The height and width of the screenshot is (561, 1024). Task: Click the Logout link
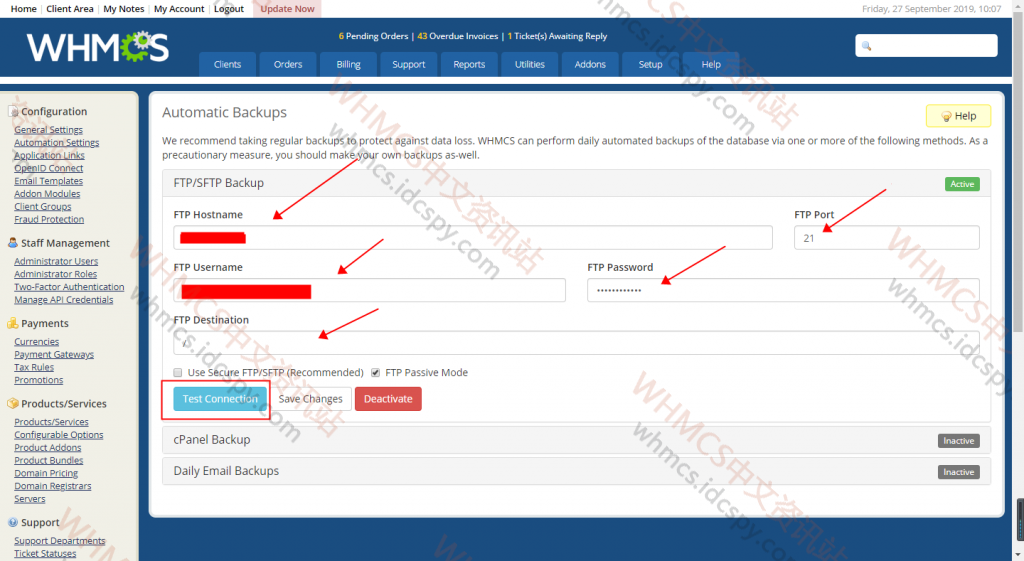[x=229, y=8]
